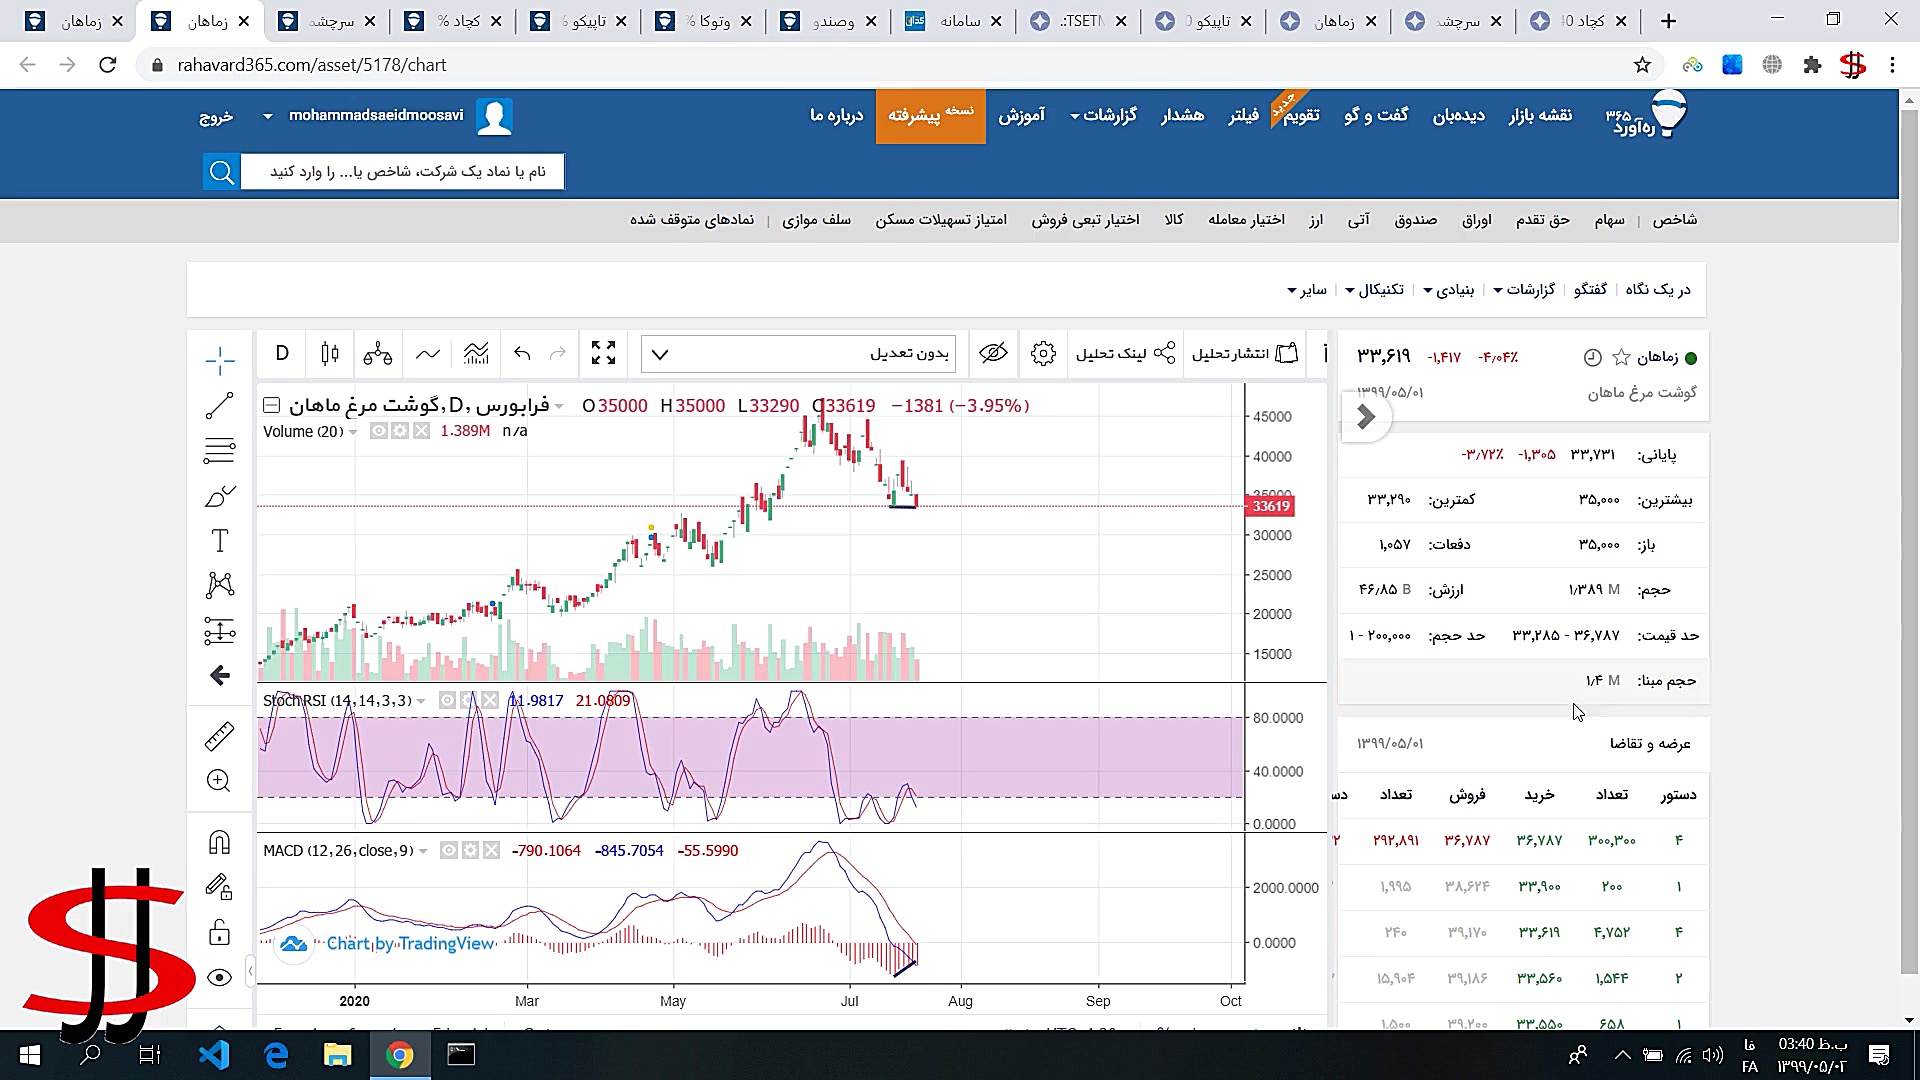Open the patterns drawing tool
Viewport: 1920px width, 1080px height.
pos(219,585)
